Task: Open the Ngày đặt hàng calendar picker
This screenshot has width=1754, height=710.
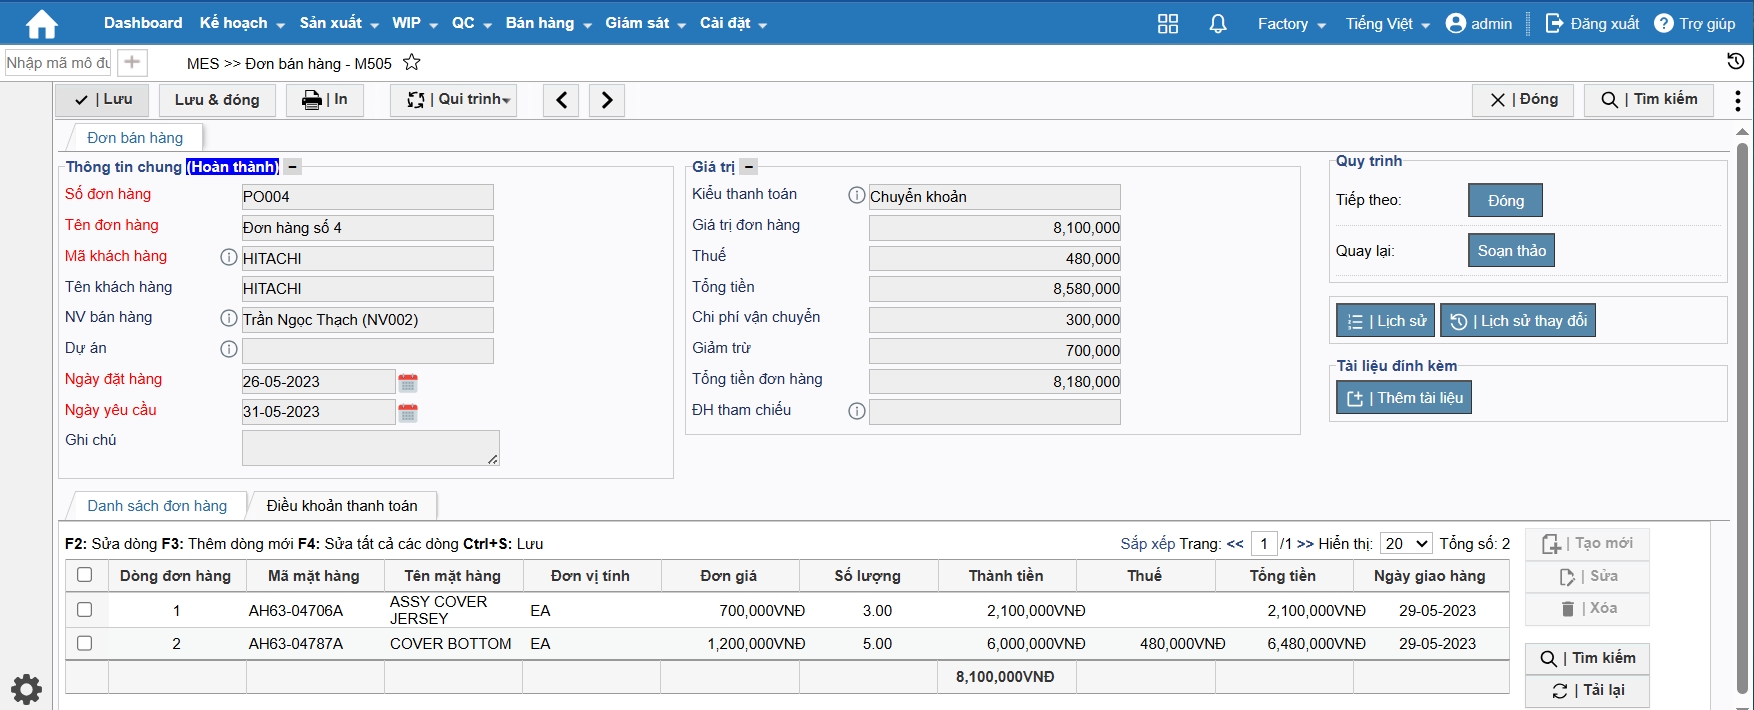Action: (408, 382)
